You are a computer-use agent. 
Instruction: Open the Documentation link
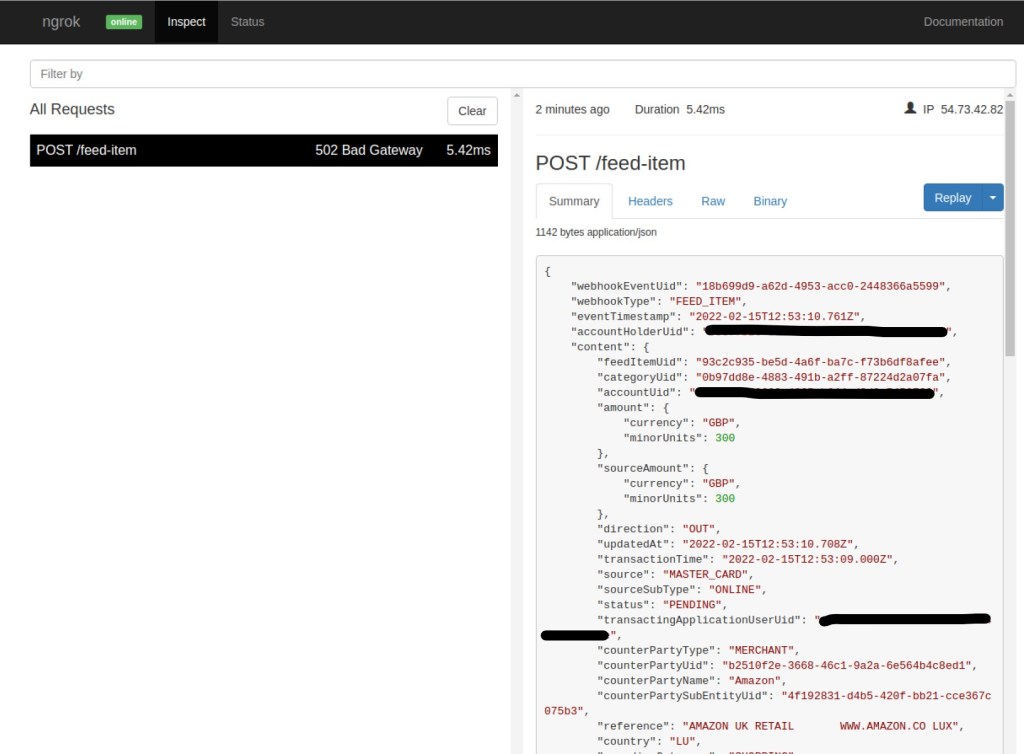point(963,22)
